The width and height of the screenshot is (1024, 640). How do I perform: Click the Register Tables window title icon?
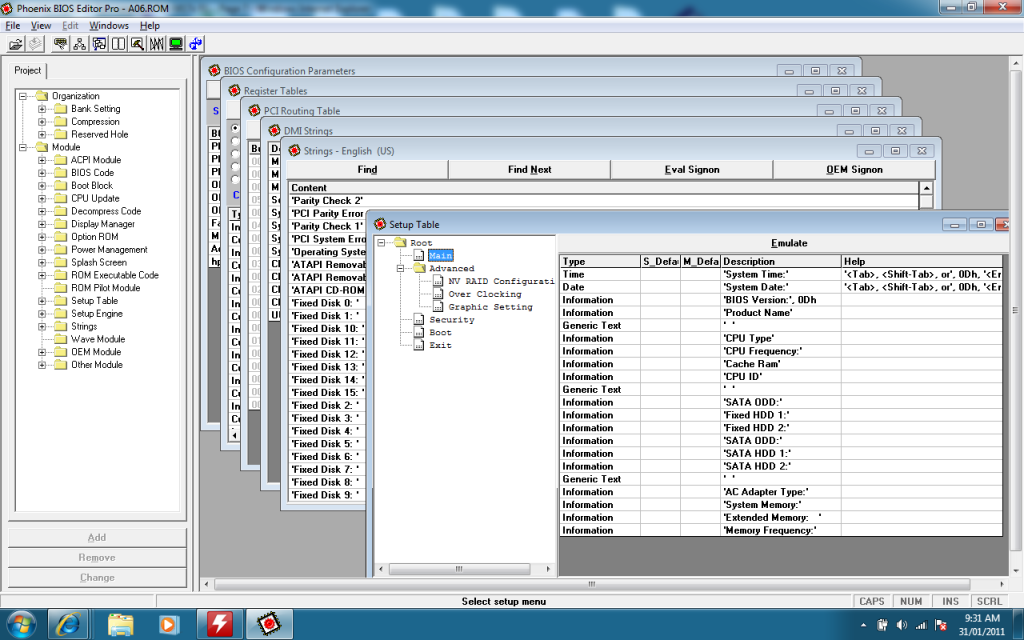coord(234,90)
